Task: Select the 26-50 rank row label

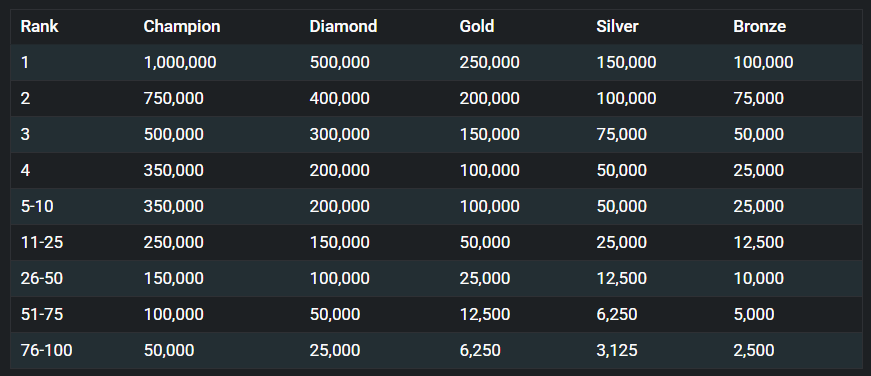Action: [x=42, y=278]
